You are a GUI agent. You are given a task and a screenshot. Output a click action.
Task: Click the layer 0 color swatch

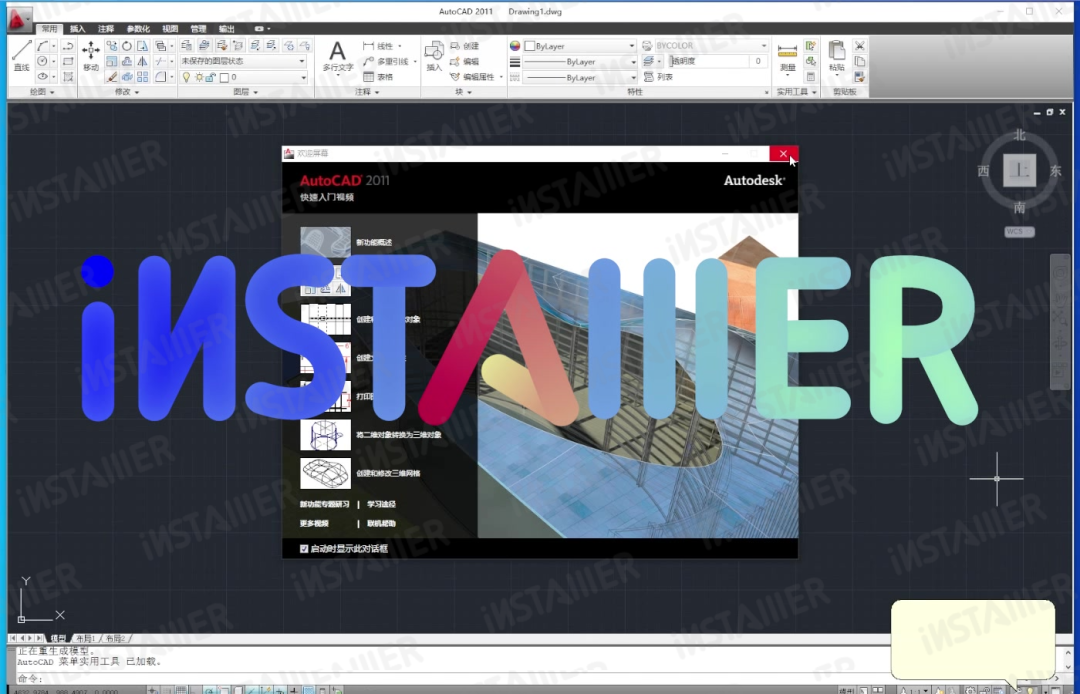click(x=224, y=78)
